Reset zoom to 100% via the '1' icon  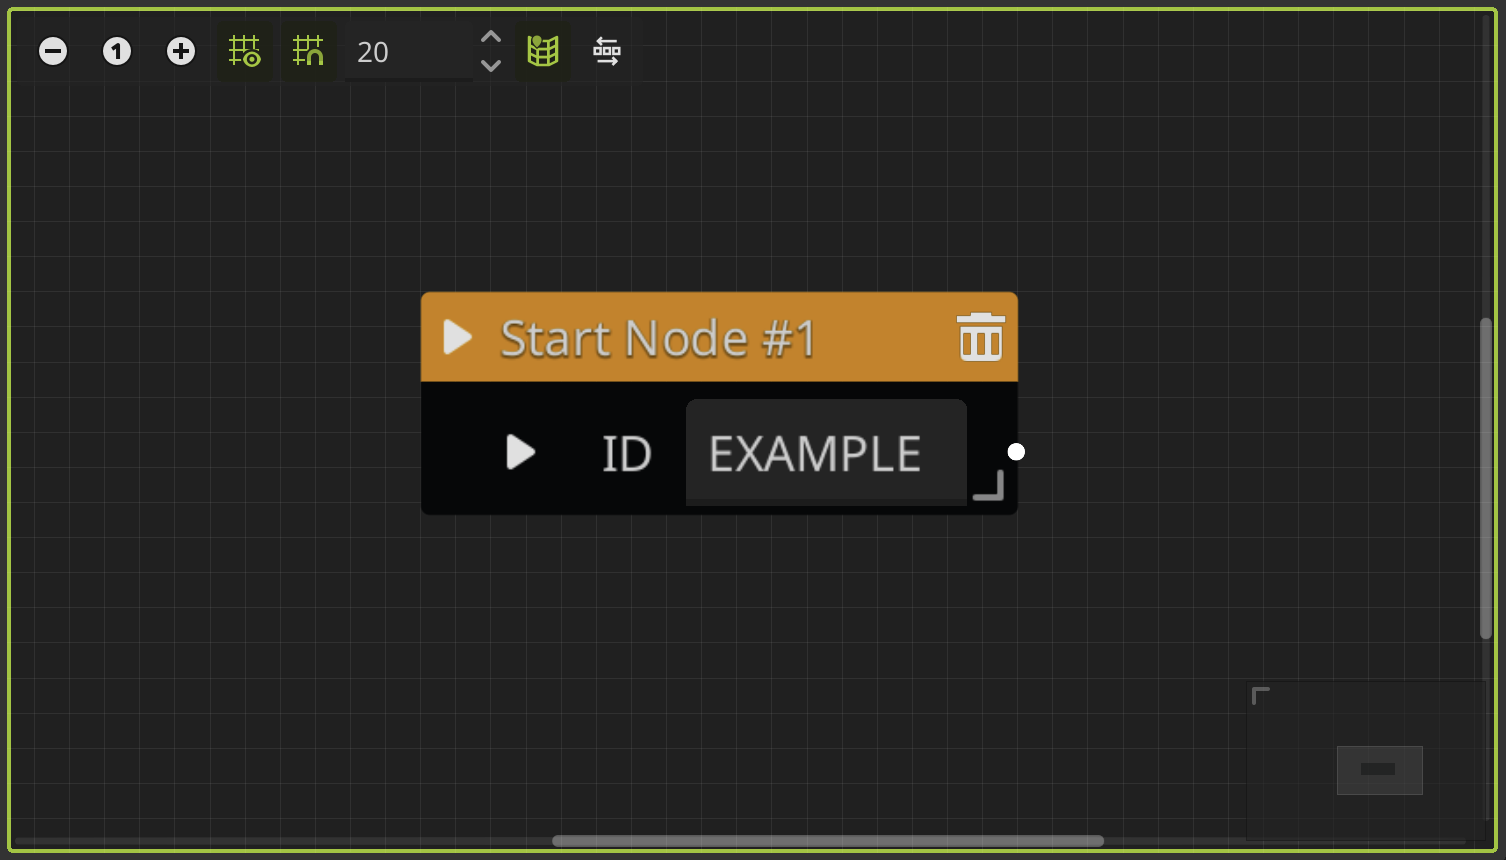pyautogui.click(x=117, y=51)
